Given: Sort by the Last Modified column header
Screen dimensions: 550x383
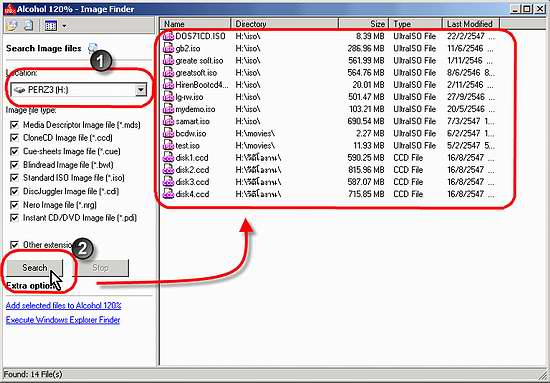Looking at the screenshot, I should 471,24.
